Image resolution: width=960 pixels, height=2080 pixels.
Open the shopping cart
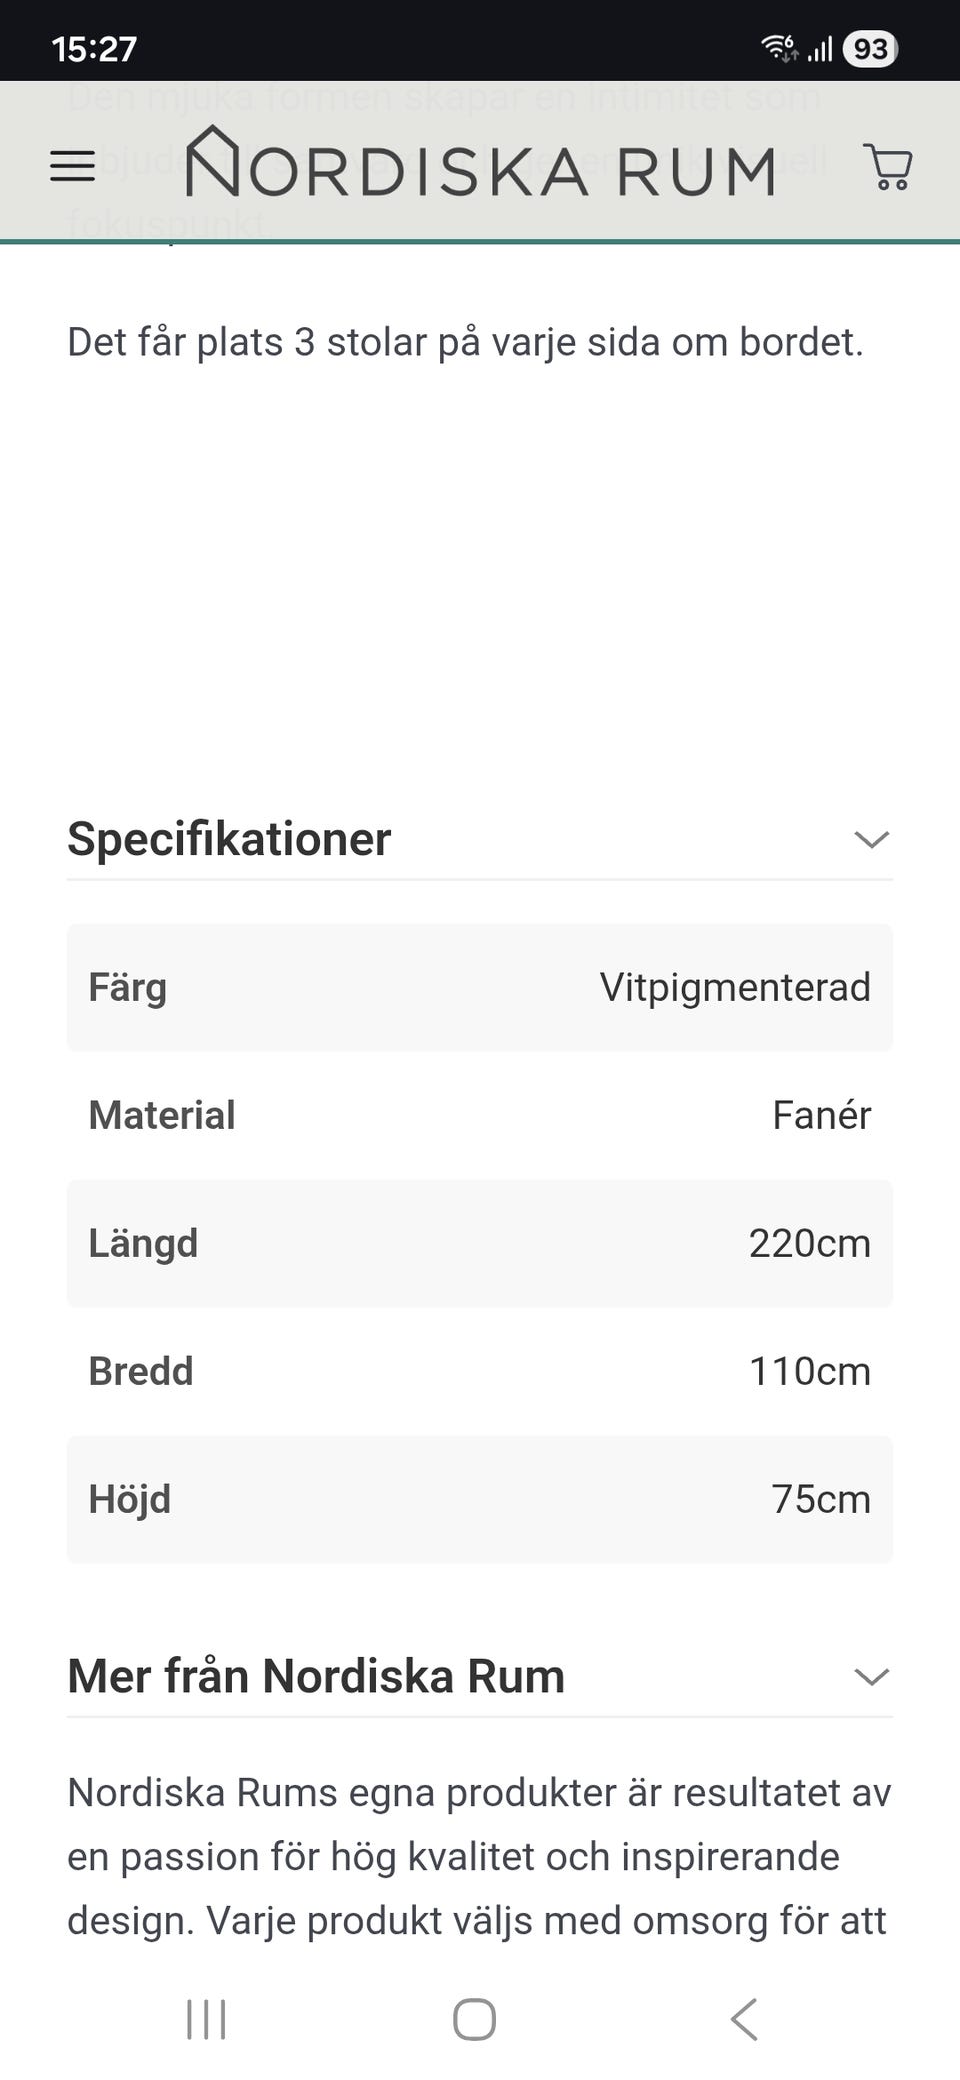tap(887, 166)
